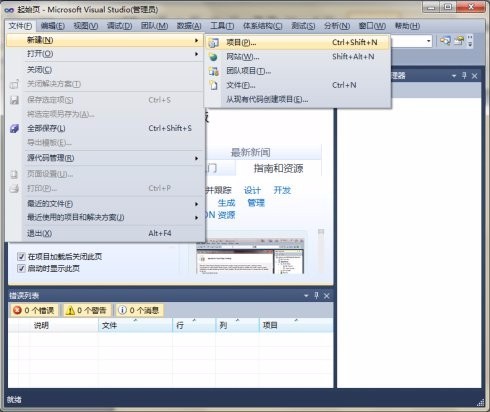Toggle 启动时显示此页 checkbox
The height and width of the screenshot is (412, 490).
pos(21,268)
